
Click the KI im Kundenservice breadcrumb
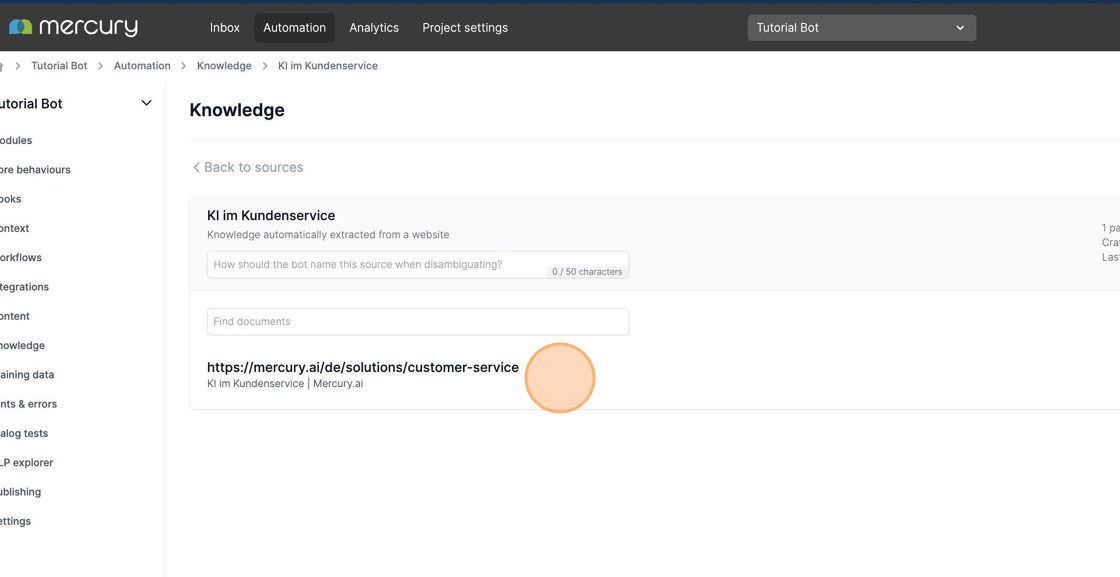[328, 66]
